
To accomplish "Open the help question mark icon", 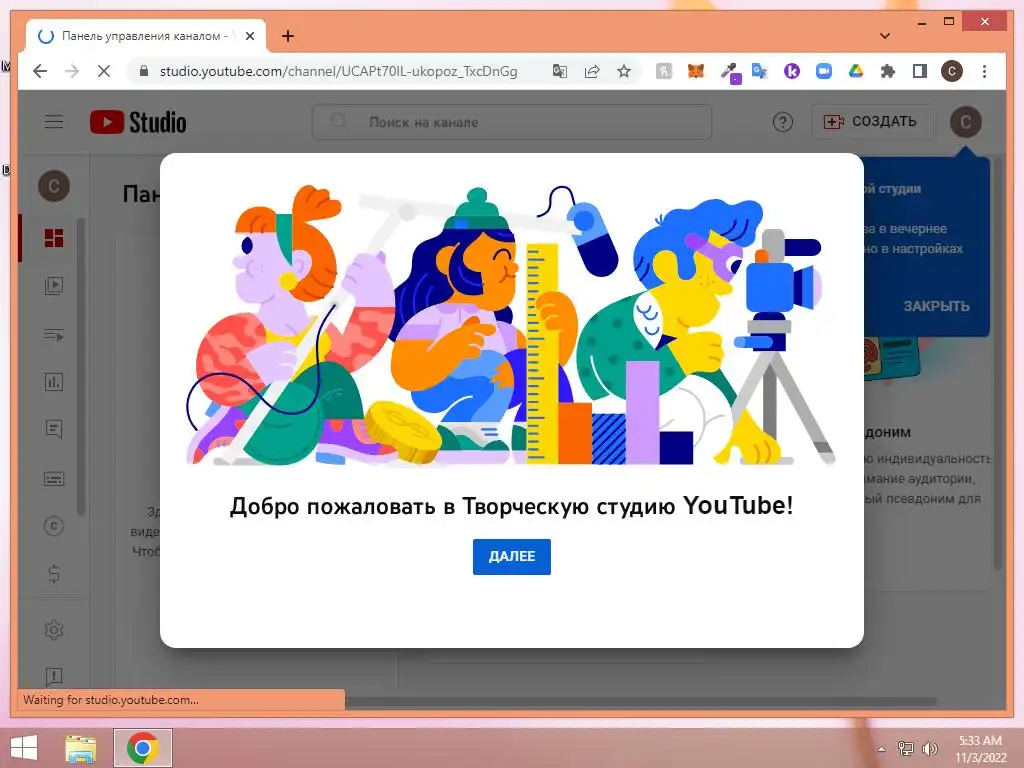I will pyautogui.click(x=782, y=122).
